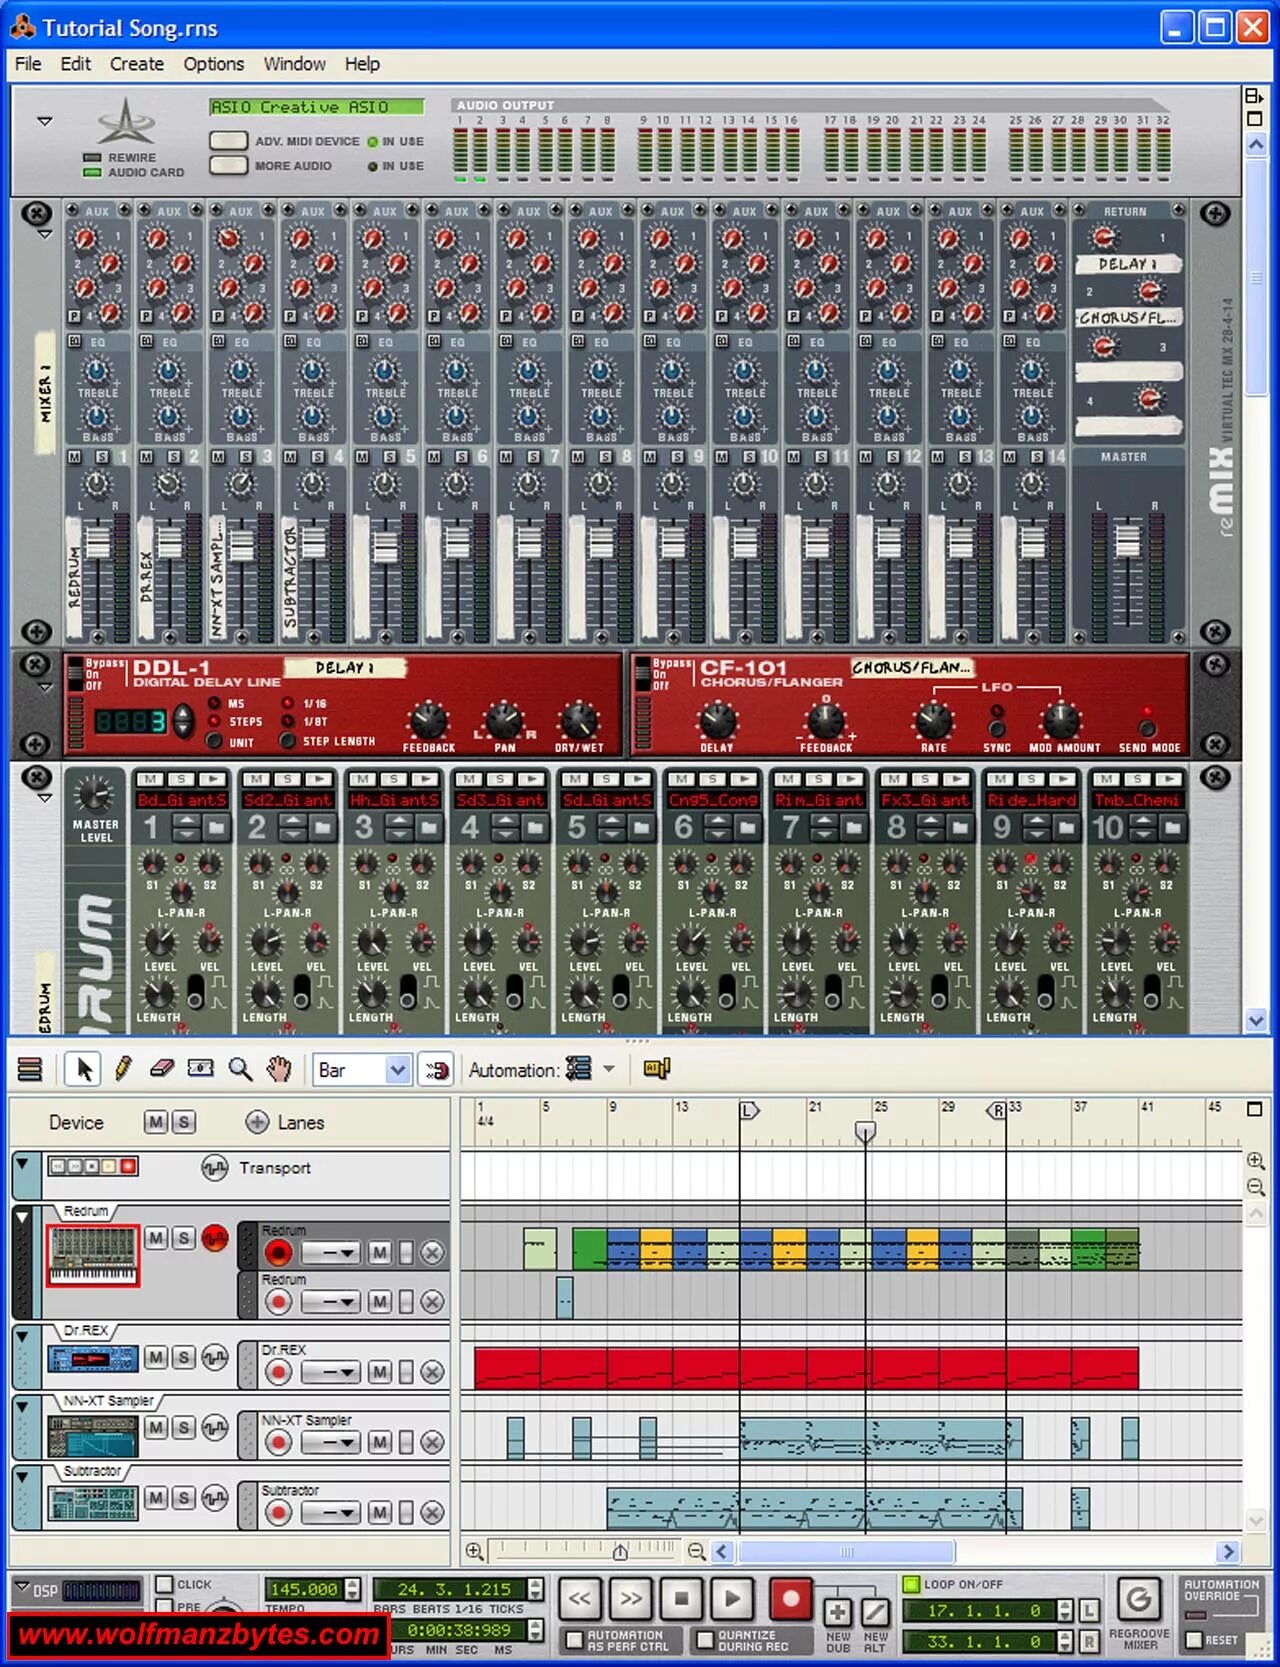Click the sequencer horizontal scrollbar thumb
This screenshot has width=1280, height=1667.
click(x=846, y=1551)
